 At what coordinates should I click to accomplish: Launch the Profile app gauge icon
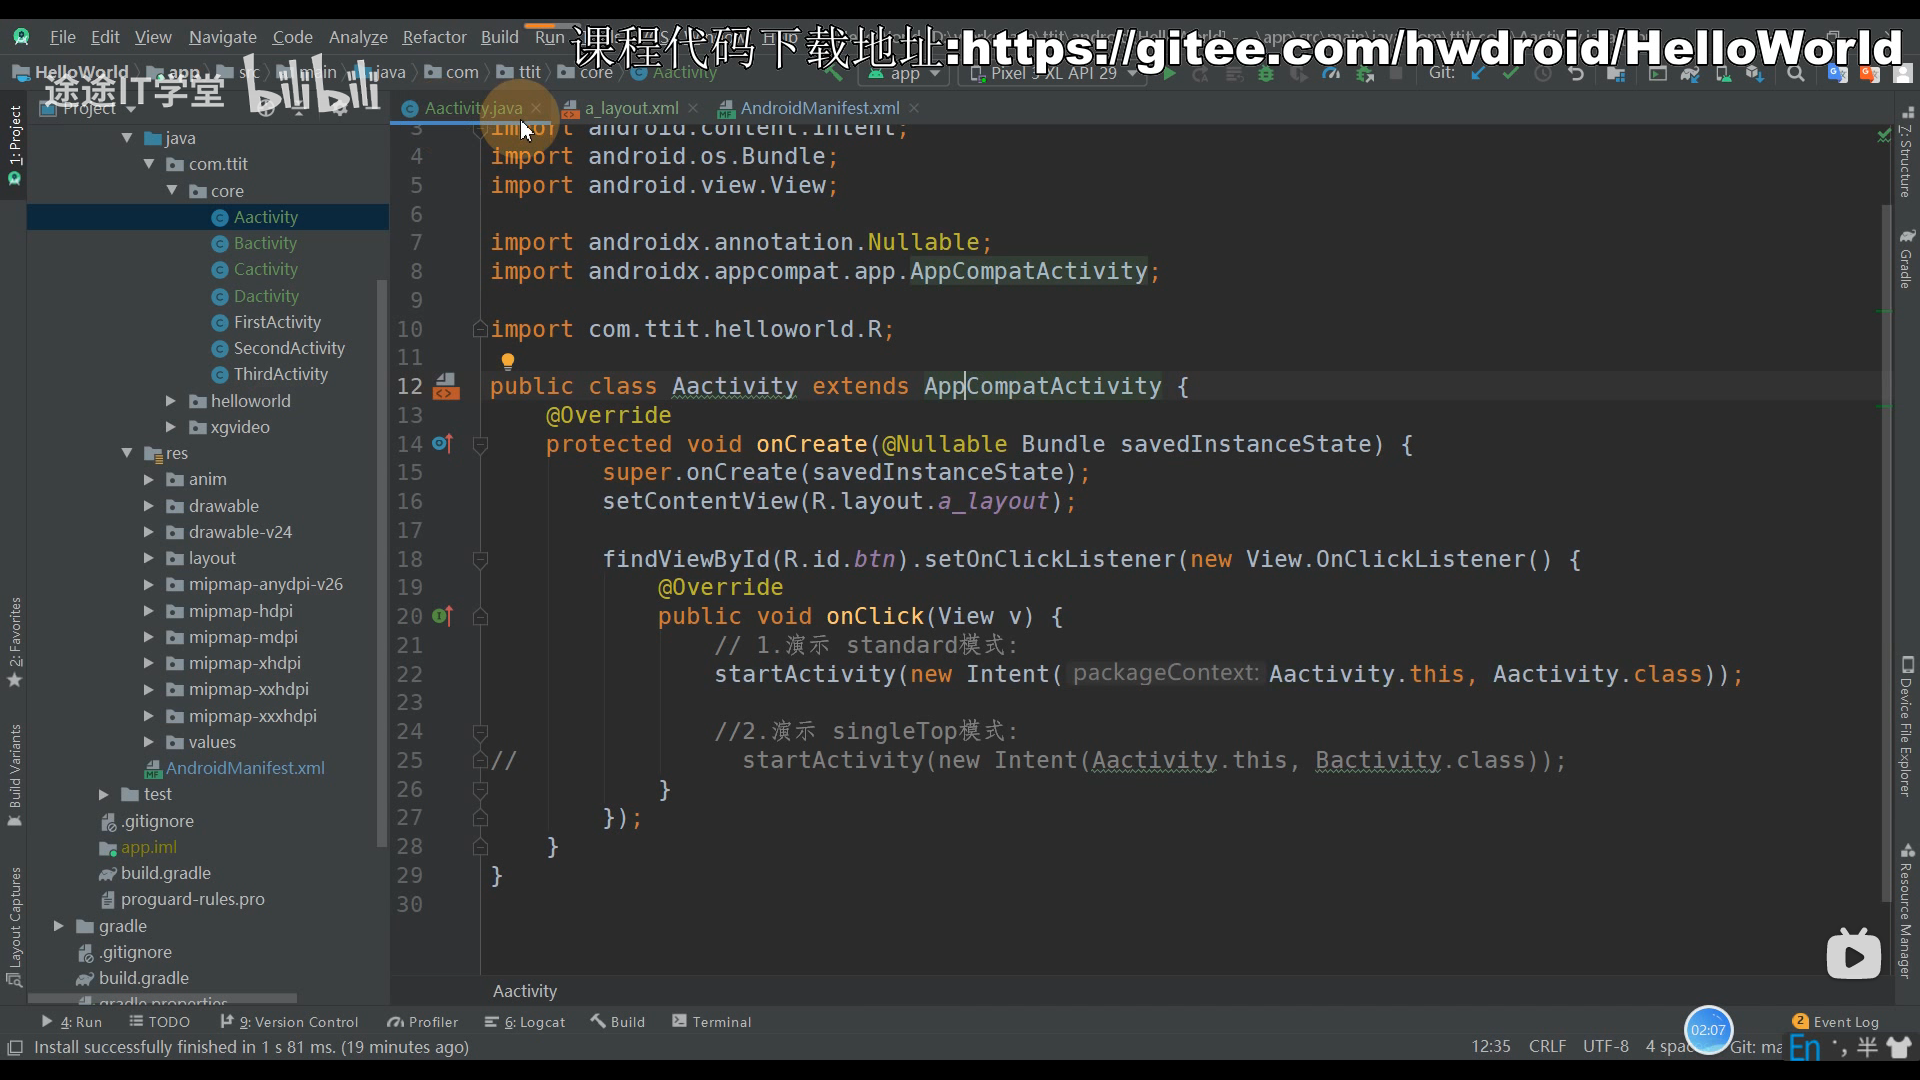coord(1331,74)
